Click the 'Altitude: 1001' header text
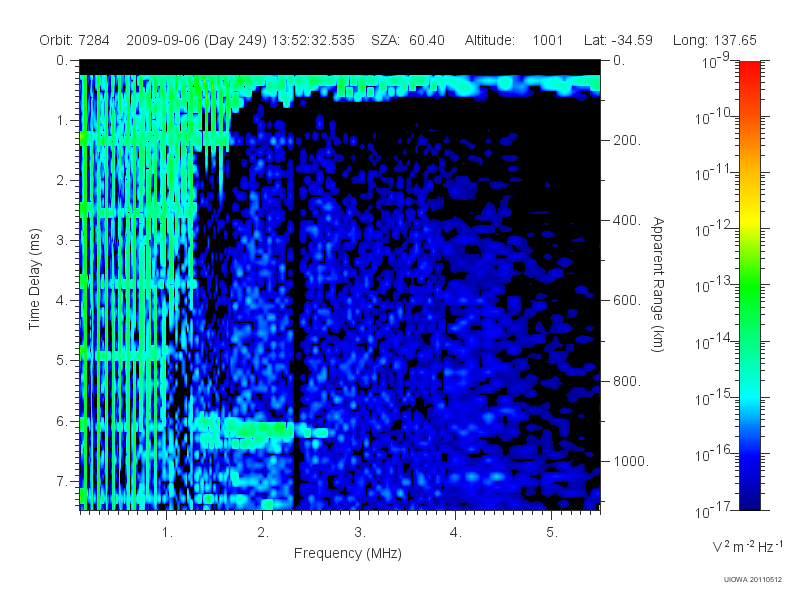800x600 pixels. pyautogui.click(x=513, y=40)
